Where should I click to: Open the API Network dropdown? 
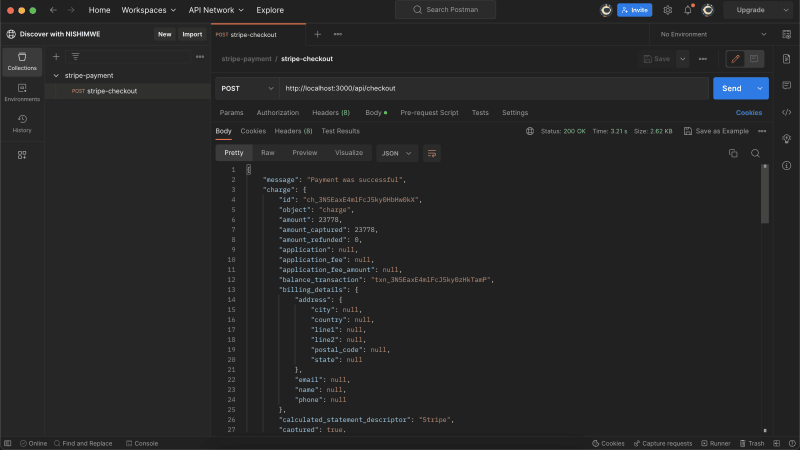pos(216,10)
